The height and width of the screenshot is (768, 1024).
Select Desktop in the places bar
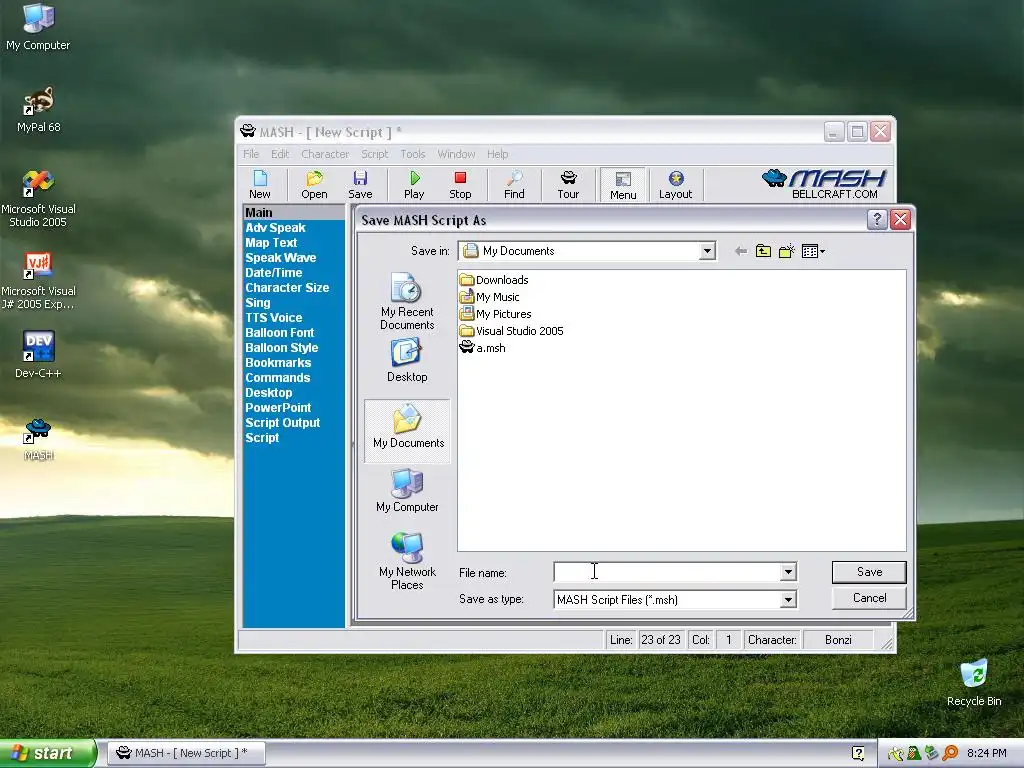click(407, 360)
